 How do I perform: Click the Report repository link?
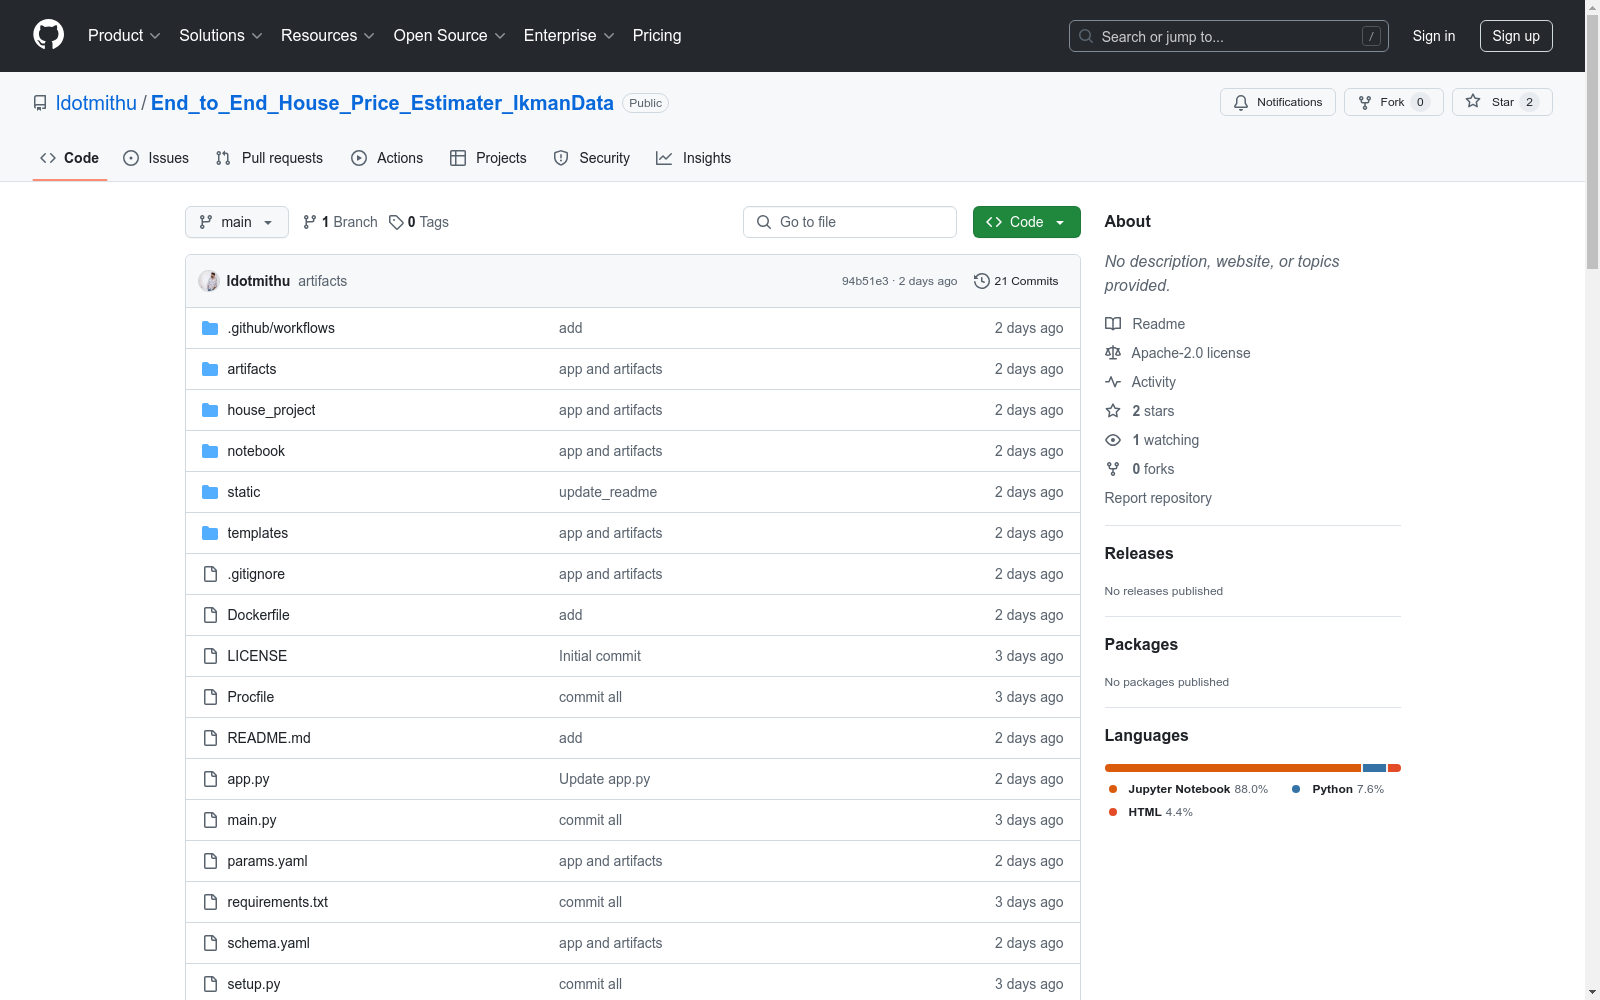[1158, 498]
